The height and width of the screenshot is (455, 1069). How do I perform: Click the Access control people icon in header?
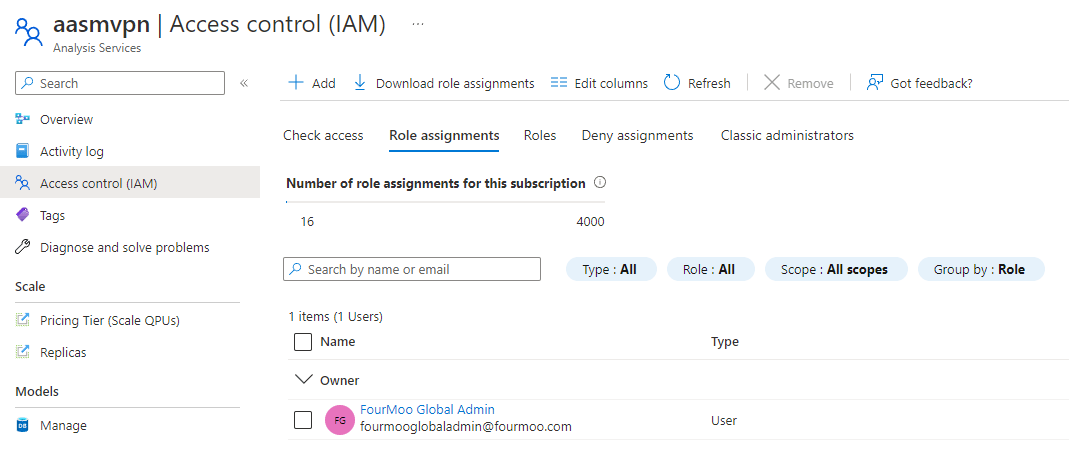click(29, 31)
